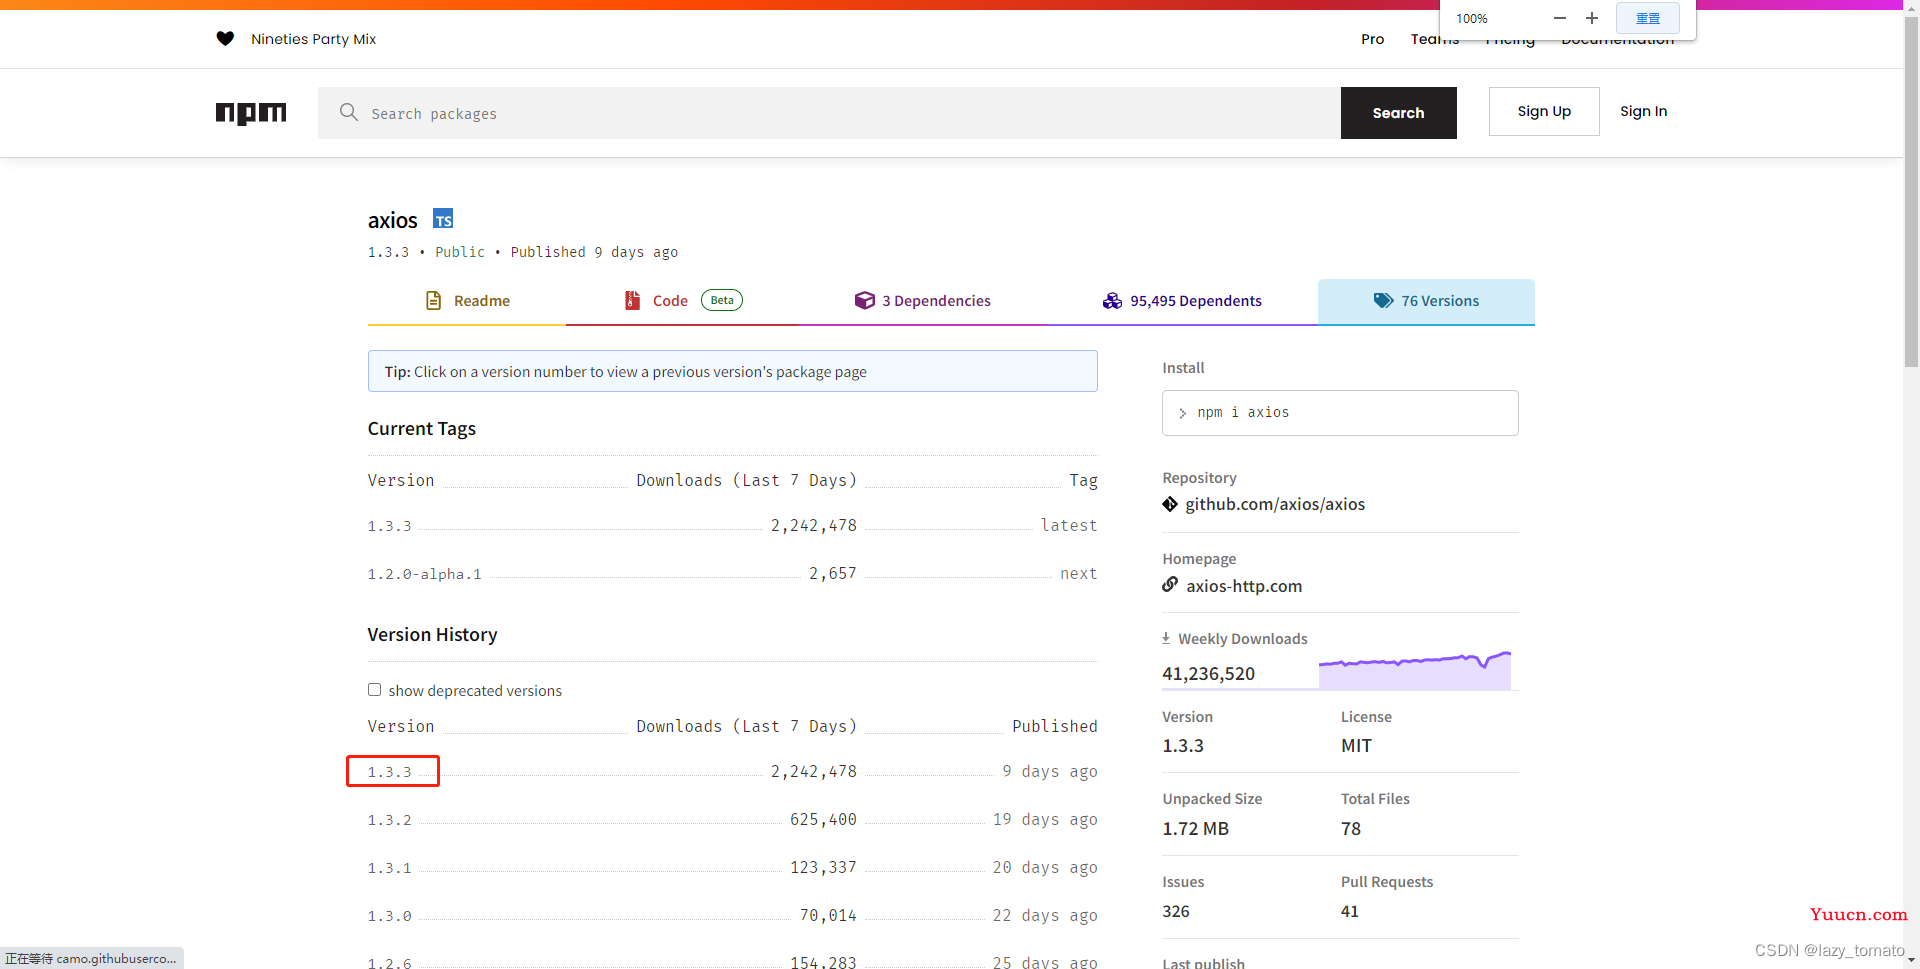This screenshot has height=969, width=1920.
Task: Click the Dependents cubes icon
Action: 1112,301
